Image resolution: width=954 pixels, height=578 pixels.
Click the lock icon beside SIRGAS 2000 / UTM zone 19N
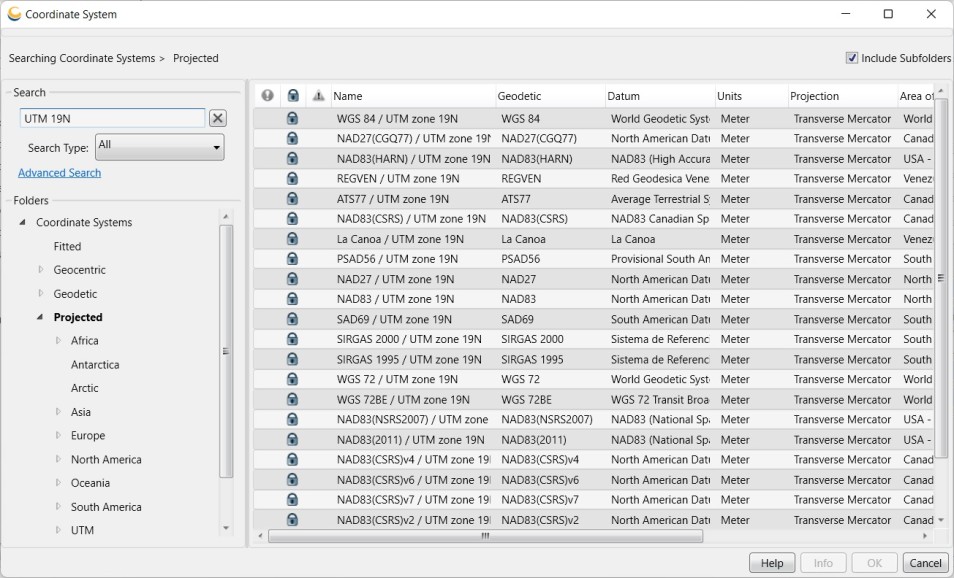[293, 339]
